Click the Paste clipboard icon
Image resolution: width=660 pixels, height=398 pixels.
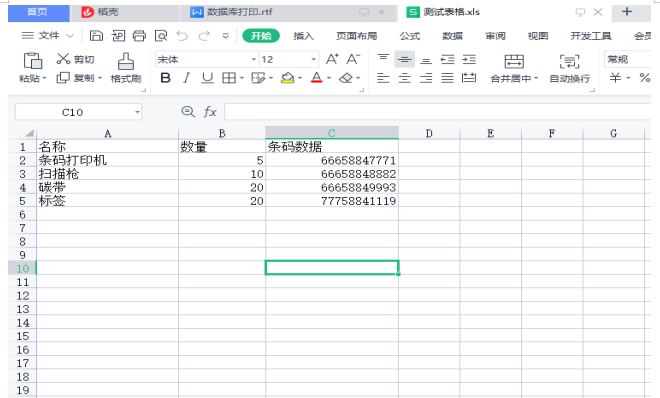click(x=32, y=61)
